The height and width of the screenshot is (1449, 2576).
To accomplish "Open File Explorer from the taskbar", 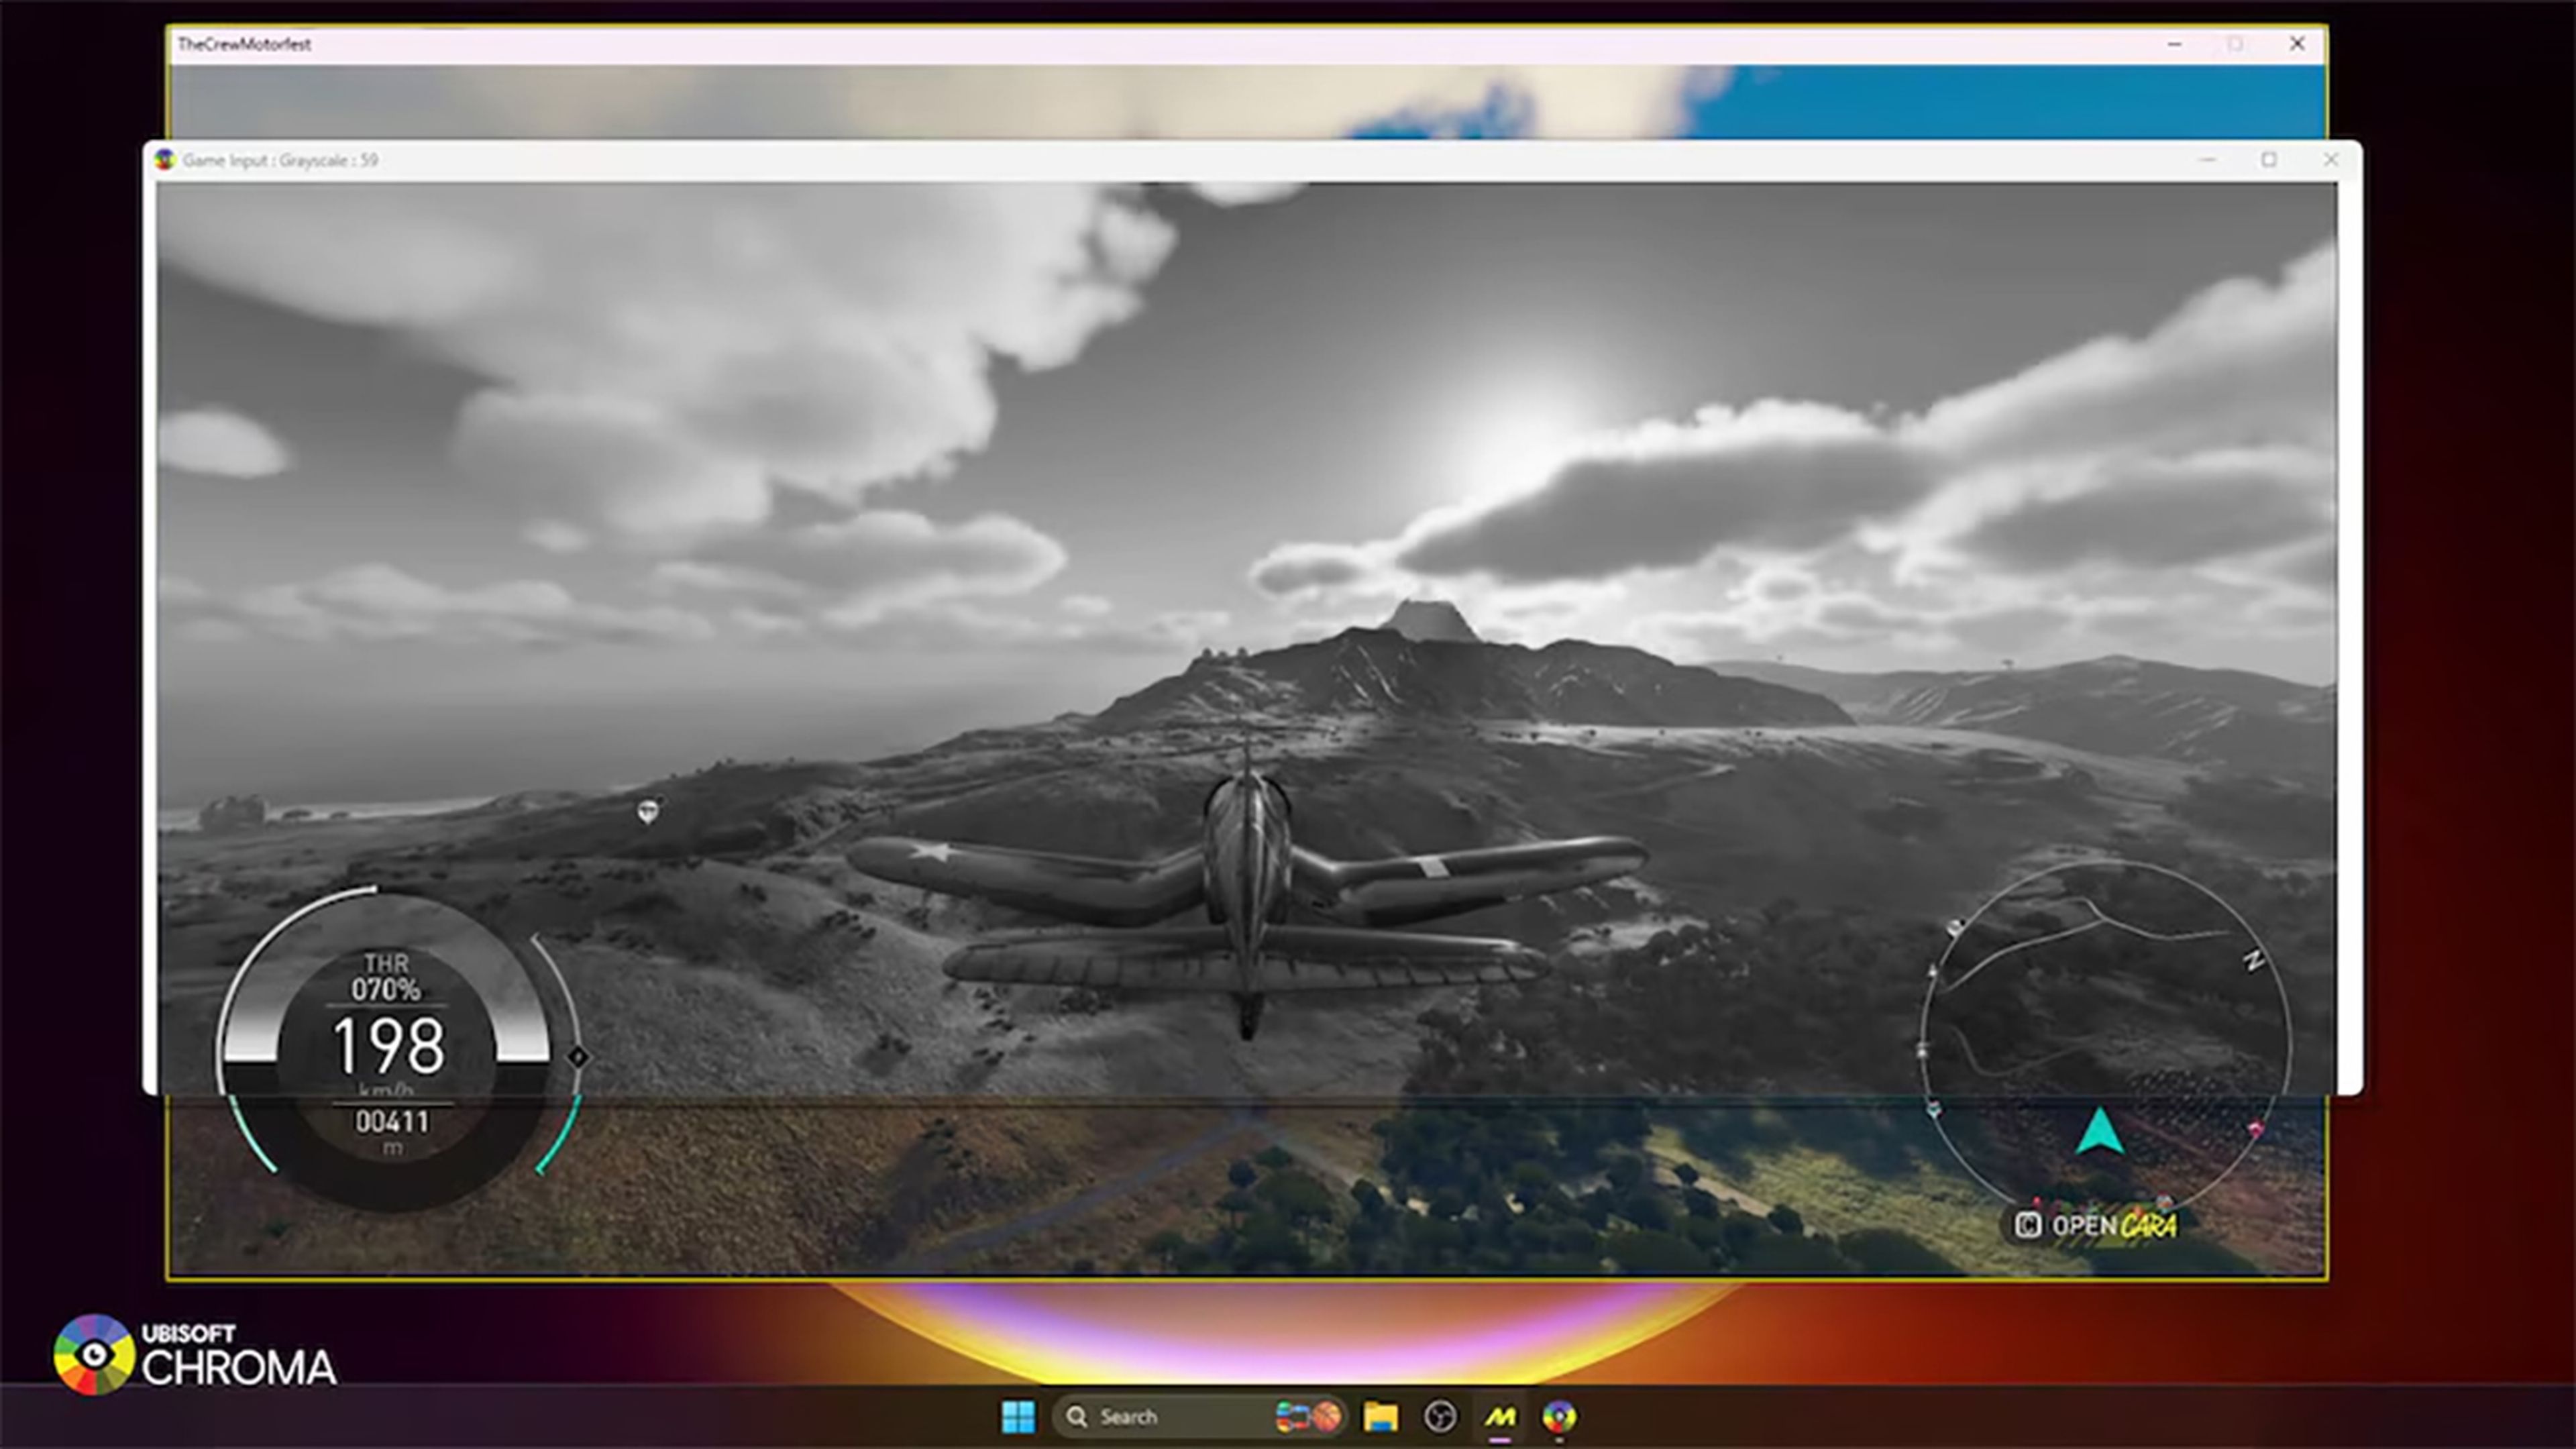I will [1380, 1416].
